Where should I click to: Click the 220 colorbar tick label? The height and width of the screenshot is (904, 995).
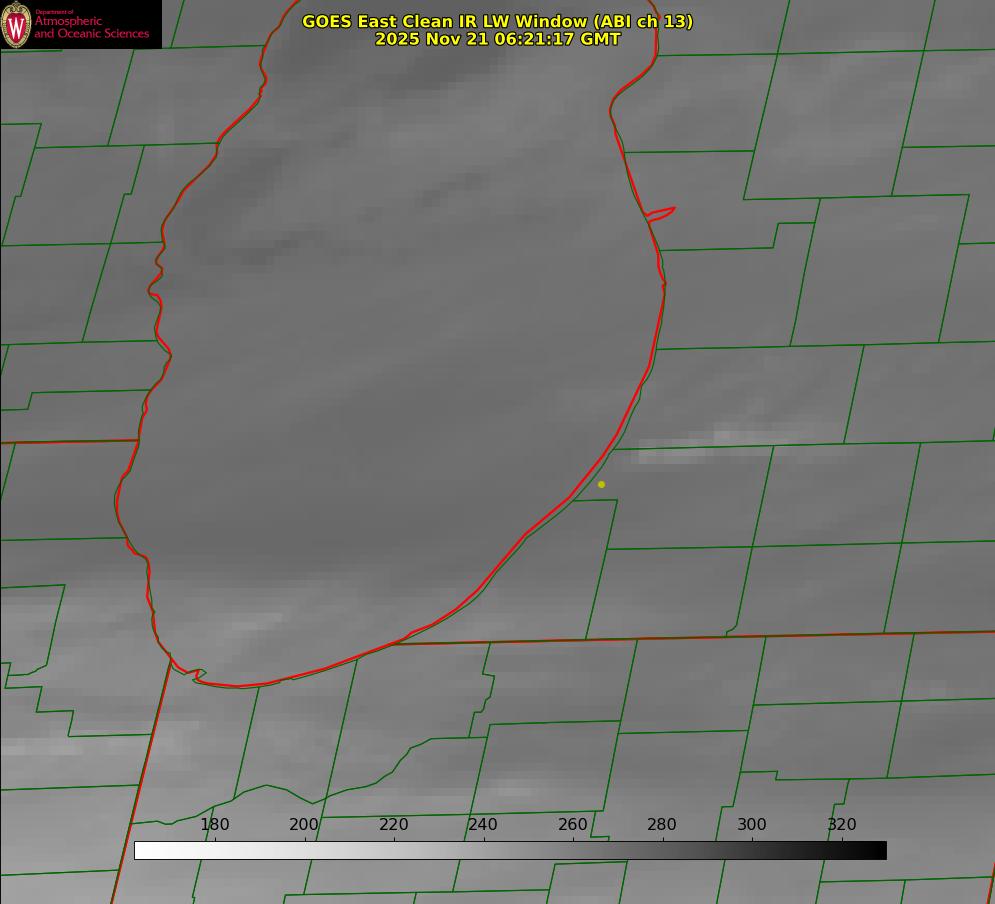pos(394,825)
